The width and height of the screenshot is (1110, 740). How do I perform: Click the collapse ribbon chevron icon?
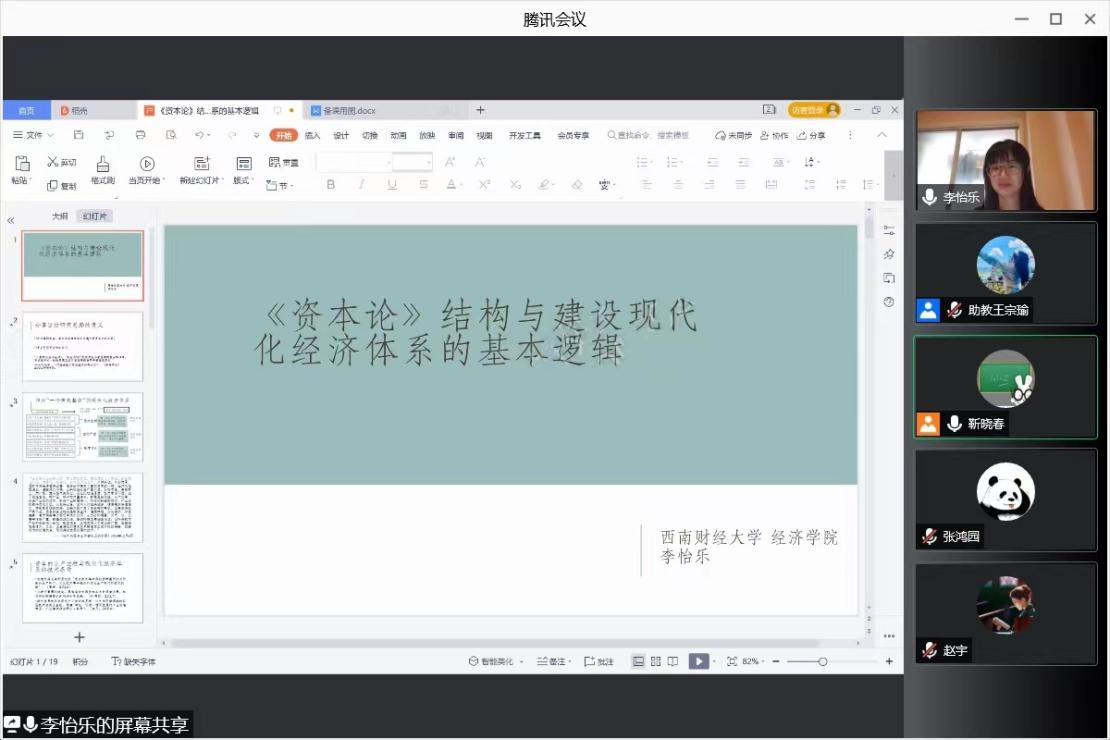tap(882, 135)
